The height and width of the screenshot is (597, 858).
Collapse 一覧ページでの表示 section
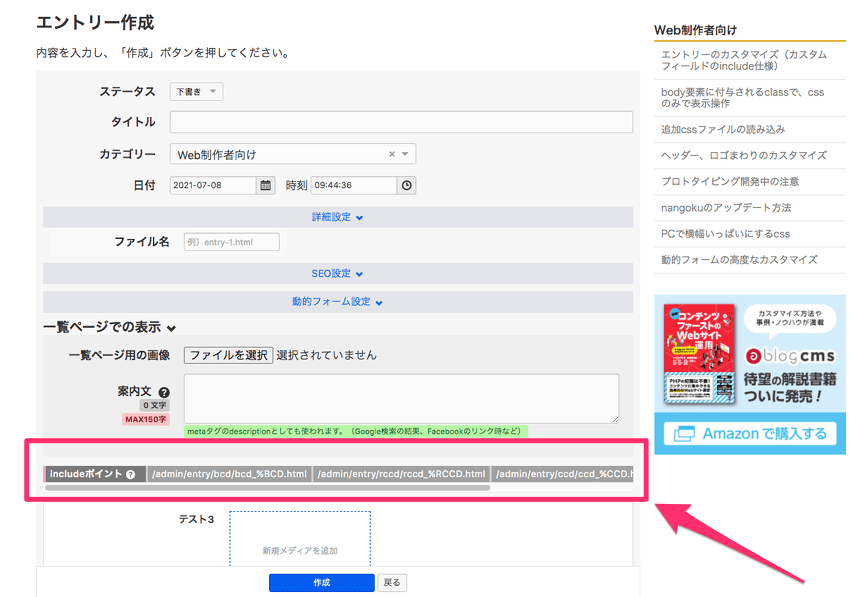pos(109,327)
